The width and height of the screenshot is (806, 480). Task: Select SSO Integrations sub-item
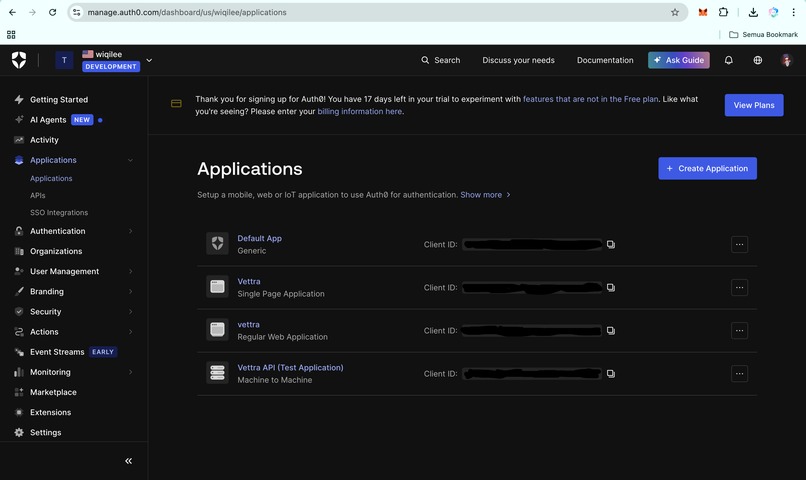[x=59, y=212]
